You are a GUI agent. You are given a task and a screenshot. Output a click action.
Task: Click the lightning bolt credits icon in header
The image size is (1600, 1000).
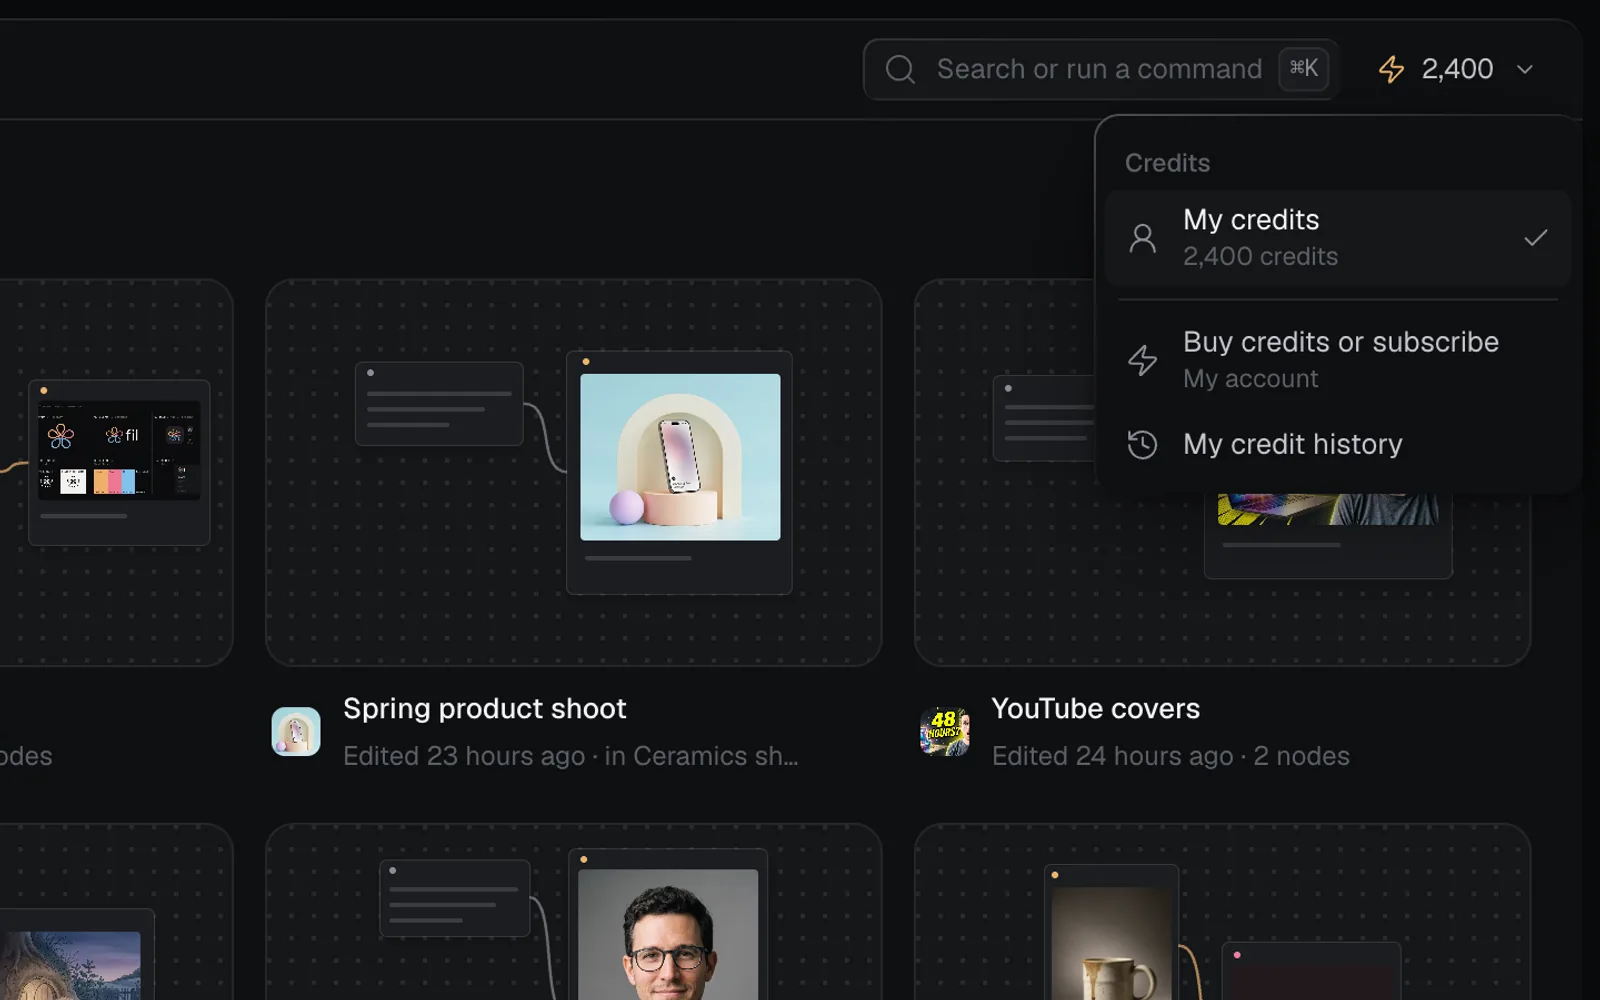1391,69
